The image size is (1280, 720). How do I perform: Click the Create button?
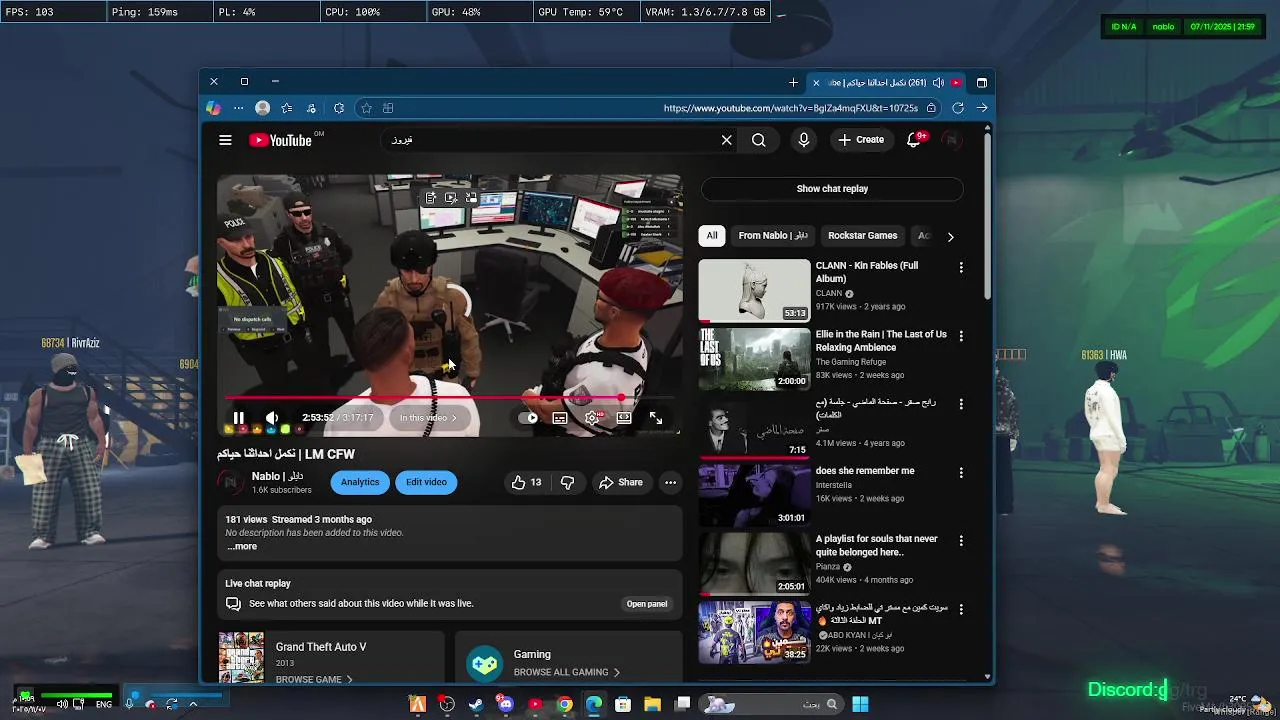click(862, 140)
